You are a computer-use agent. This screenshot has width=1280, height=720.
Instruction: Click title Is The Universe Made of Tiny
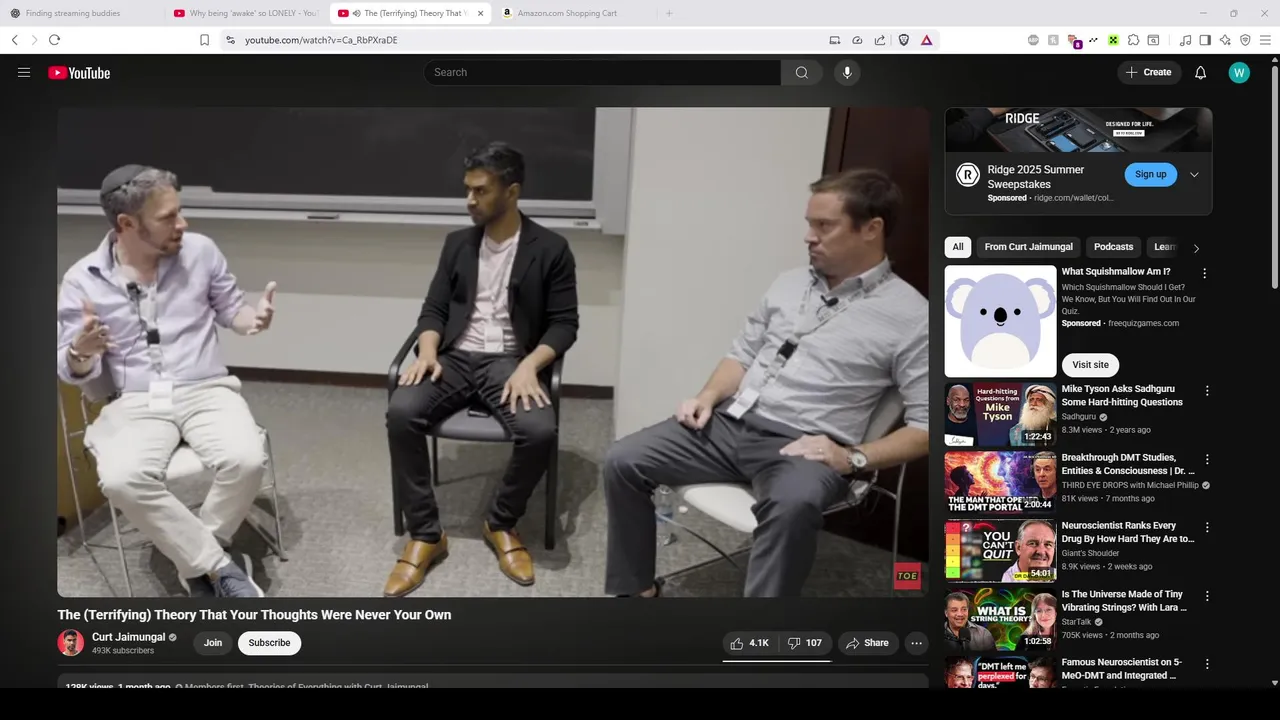point(1124,601)
